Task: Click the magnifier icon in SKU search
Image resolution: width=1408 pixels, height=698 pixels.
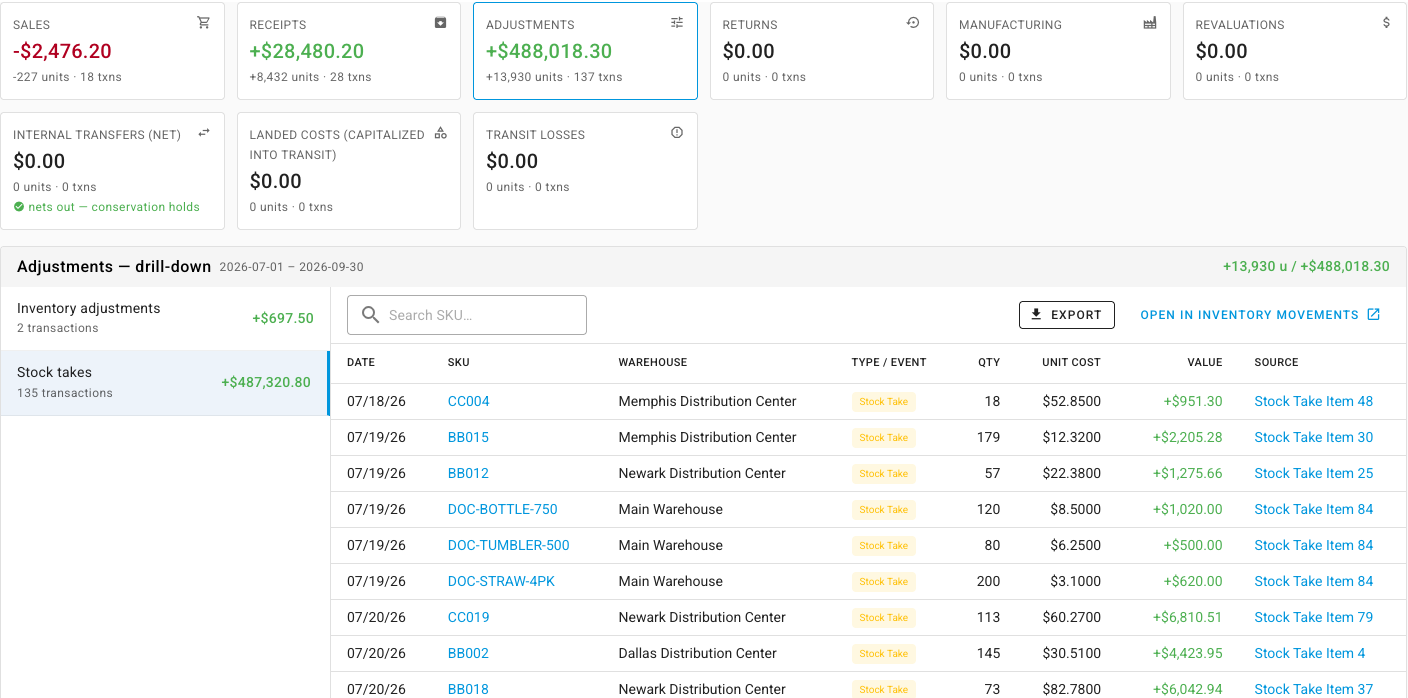Action: pos(370,315)
